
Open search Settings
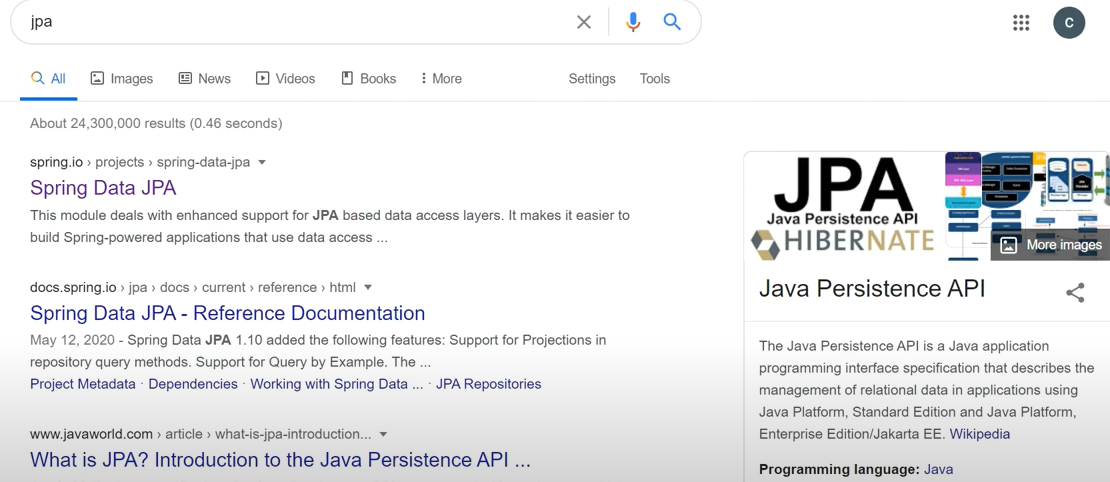(x=592, y=79)
